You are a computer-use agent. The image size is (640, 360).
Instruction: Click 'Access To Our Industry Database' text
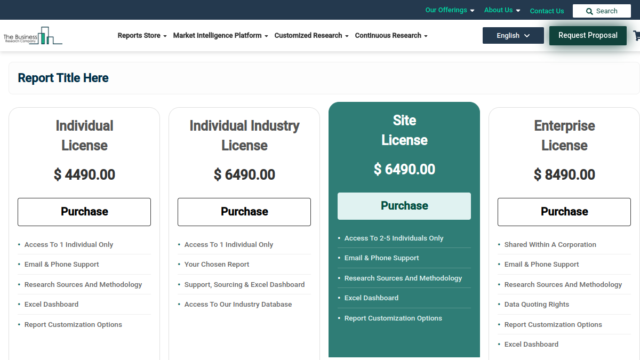click(238, 304)
